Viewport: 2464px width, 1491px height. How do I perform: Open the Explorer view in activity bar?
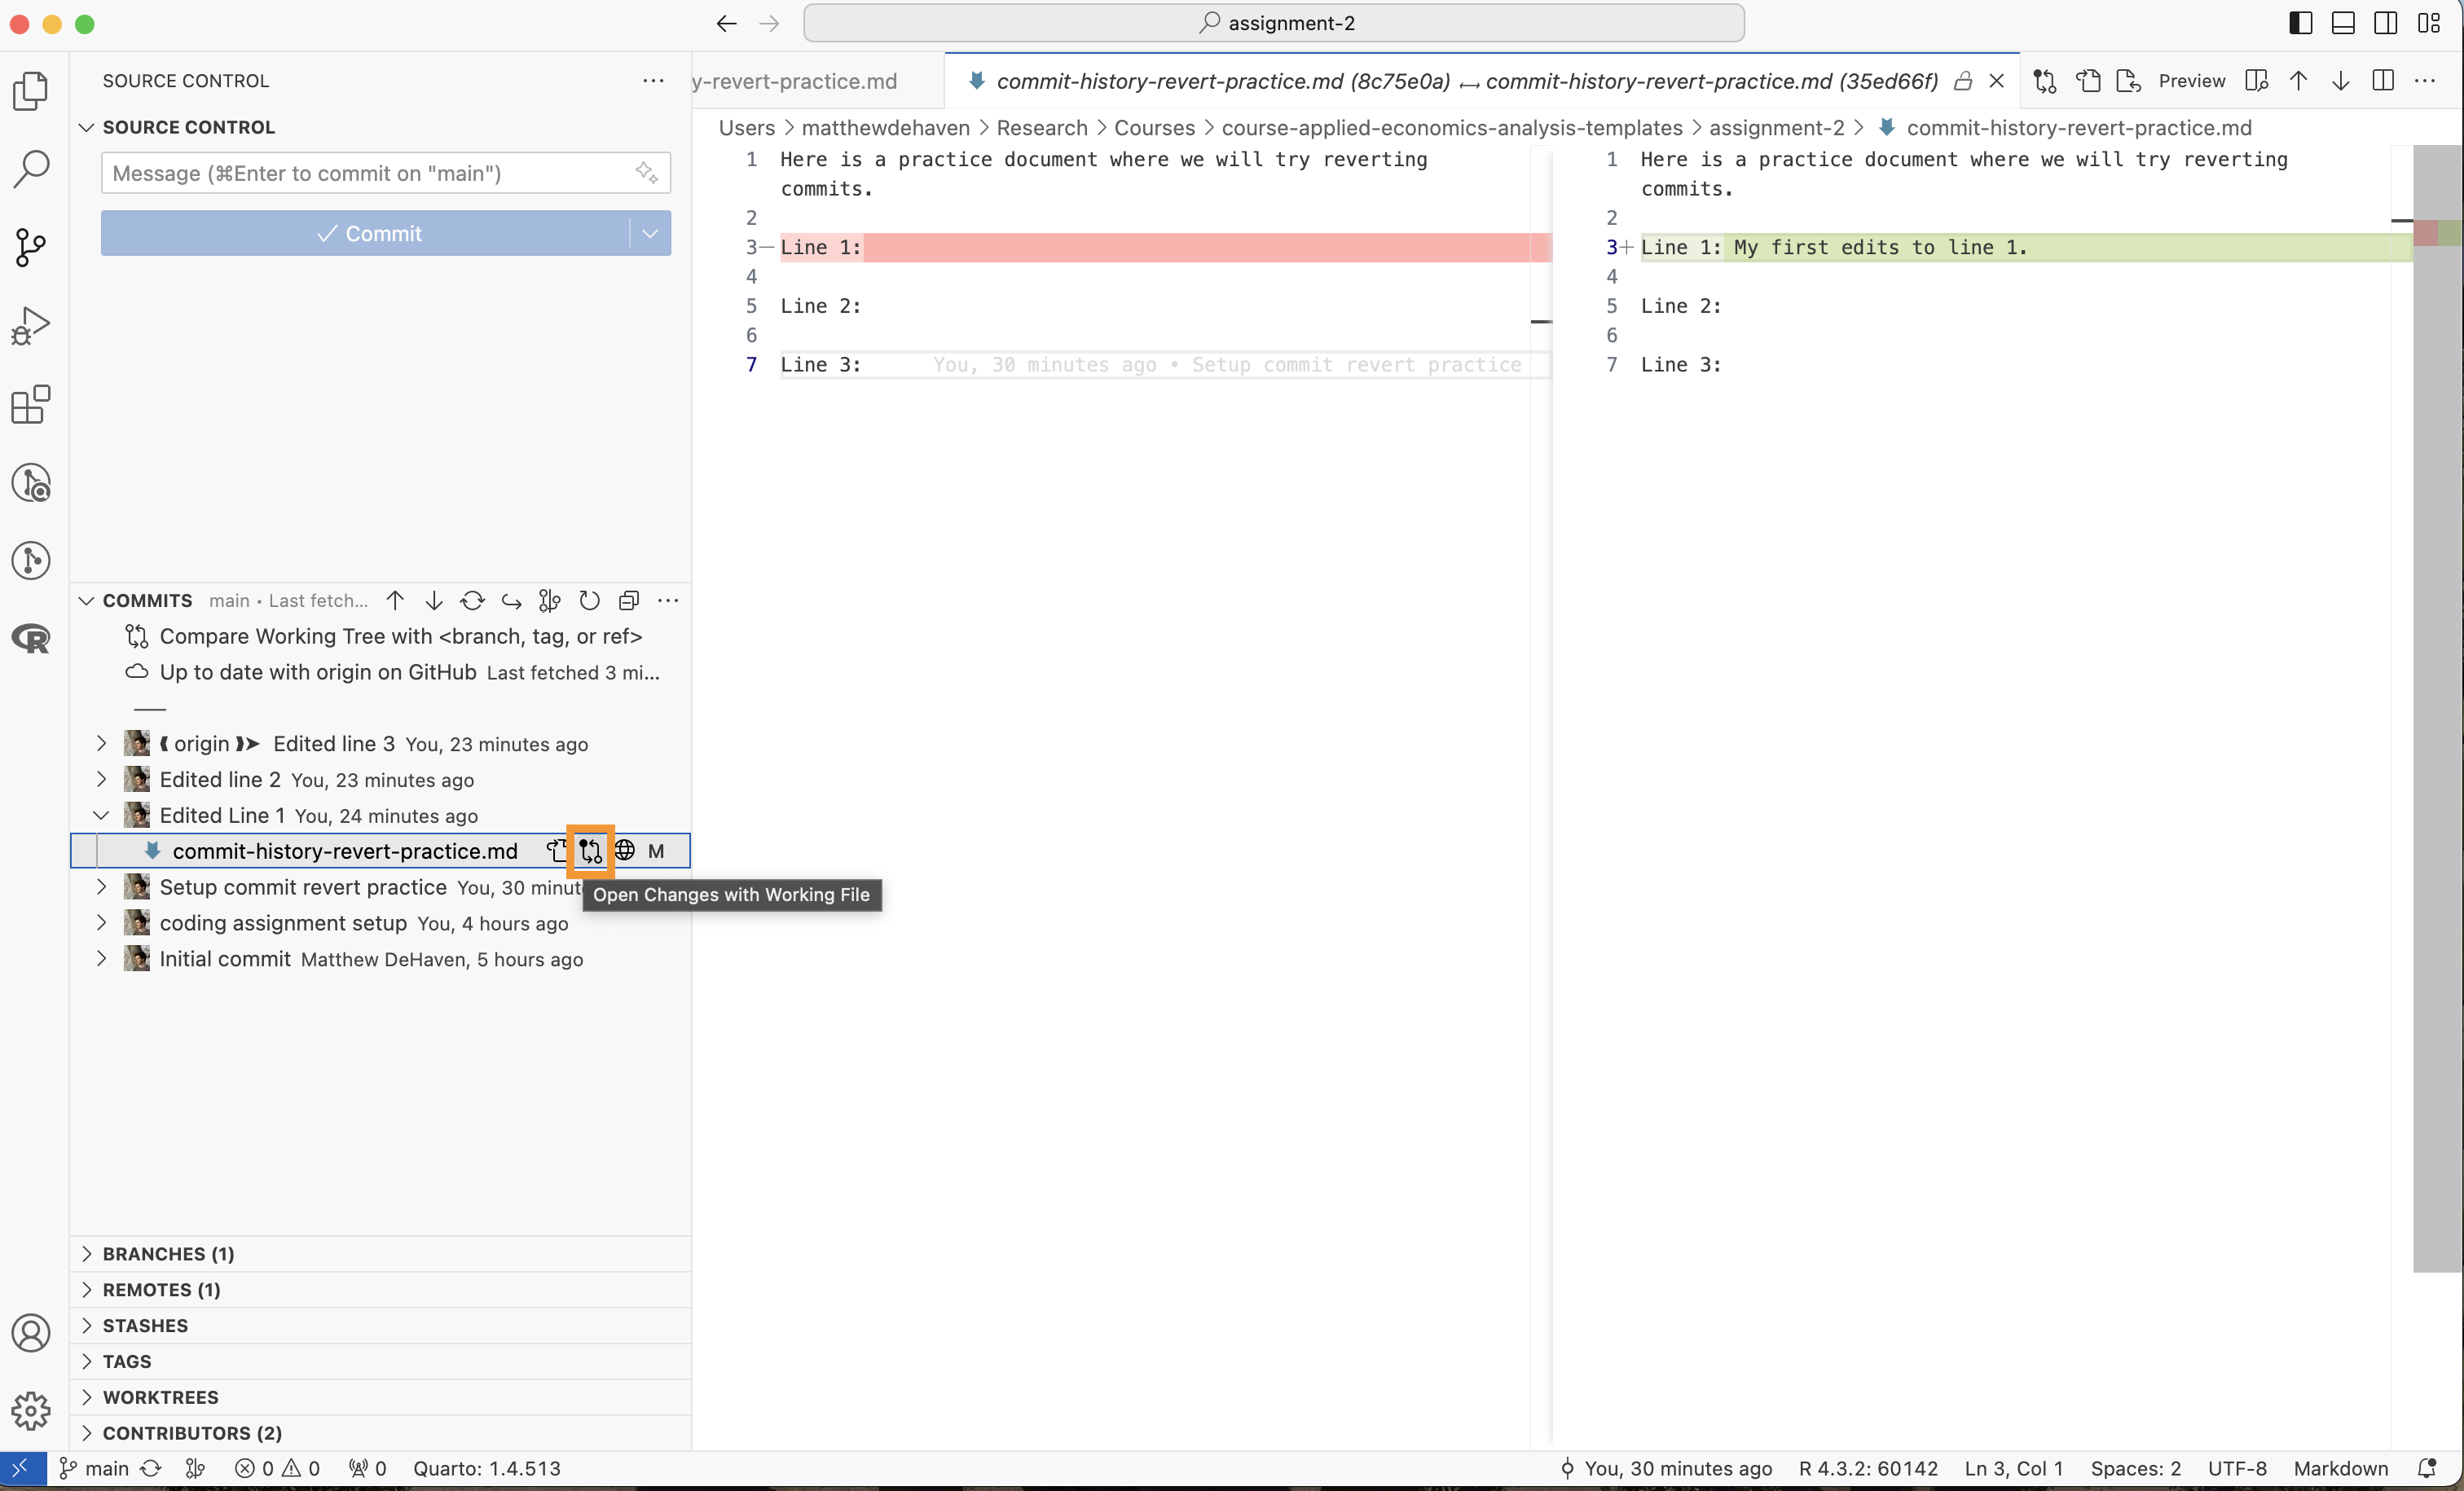[x=31, y=91]
